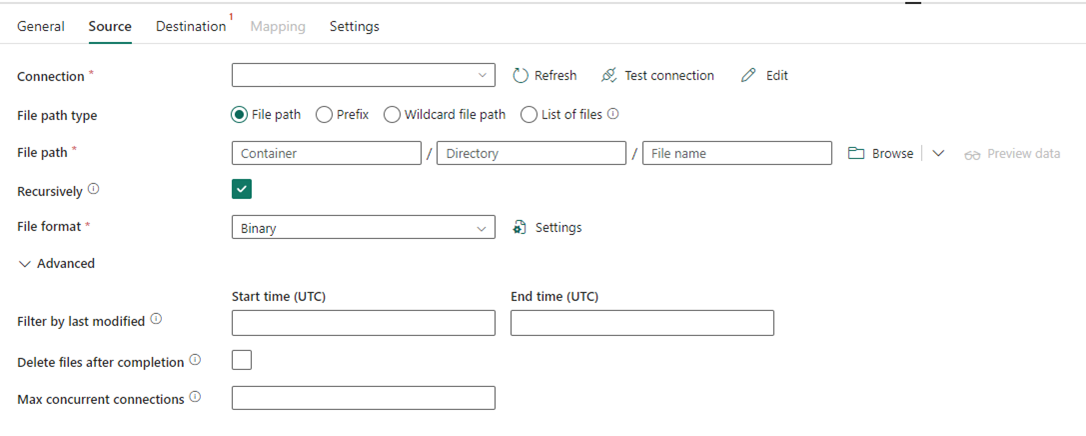Click the Browse folder icon
The height and width of the screenshot is (436, 1086).
856,154
